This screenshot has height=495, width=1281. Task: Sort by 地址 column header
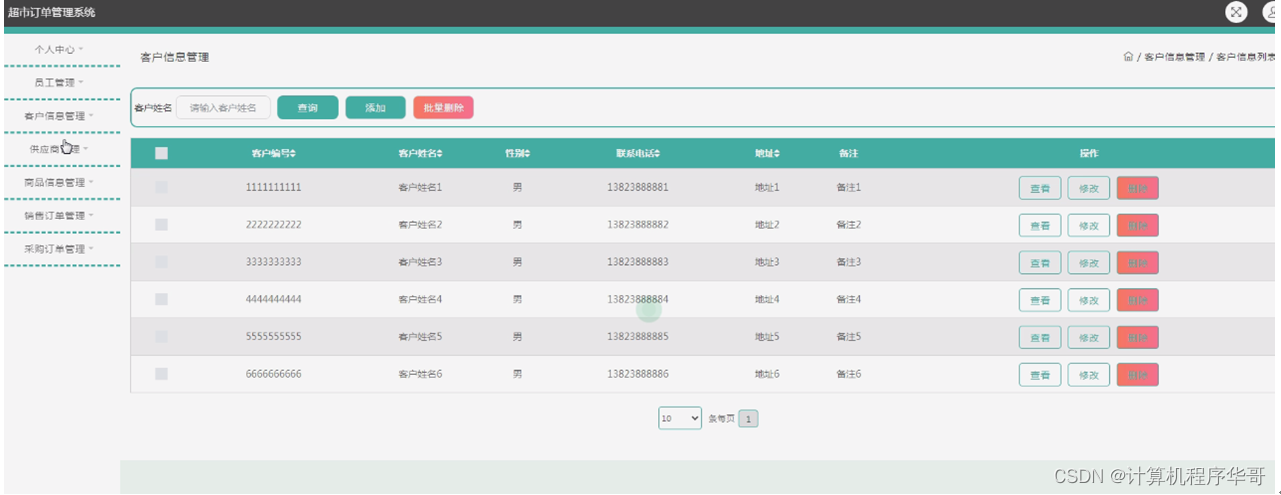pyautogui.click(x=767, y=154)
